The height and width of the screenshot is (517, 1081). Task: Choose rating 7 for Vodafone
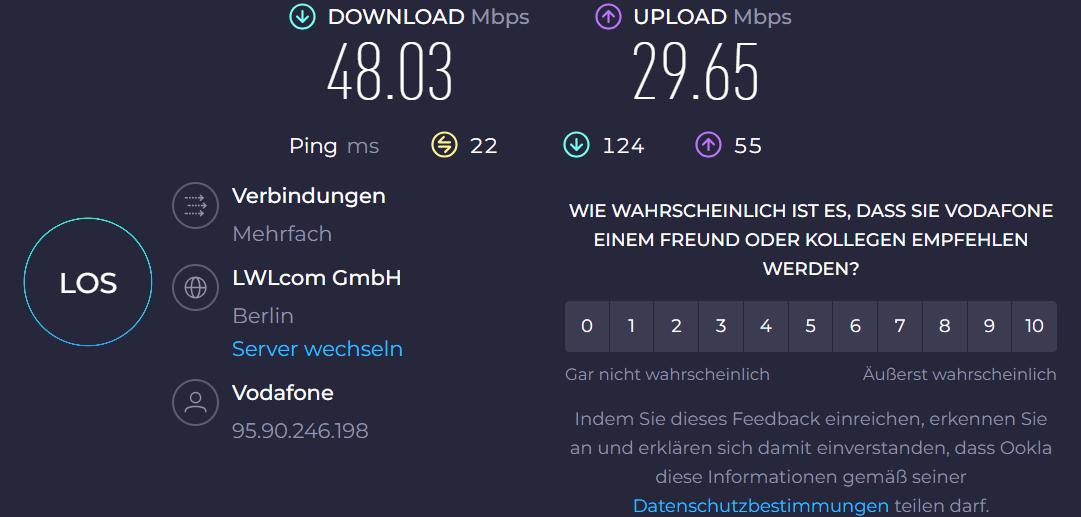coord(900,326)
